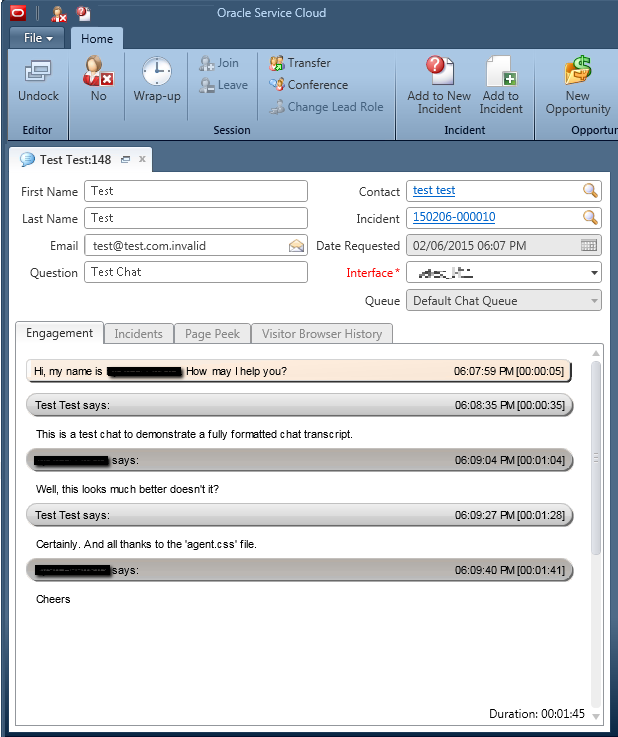
Task: Pop out the Test Test:148 tab
Action: [125, 160]
